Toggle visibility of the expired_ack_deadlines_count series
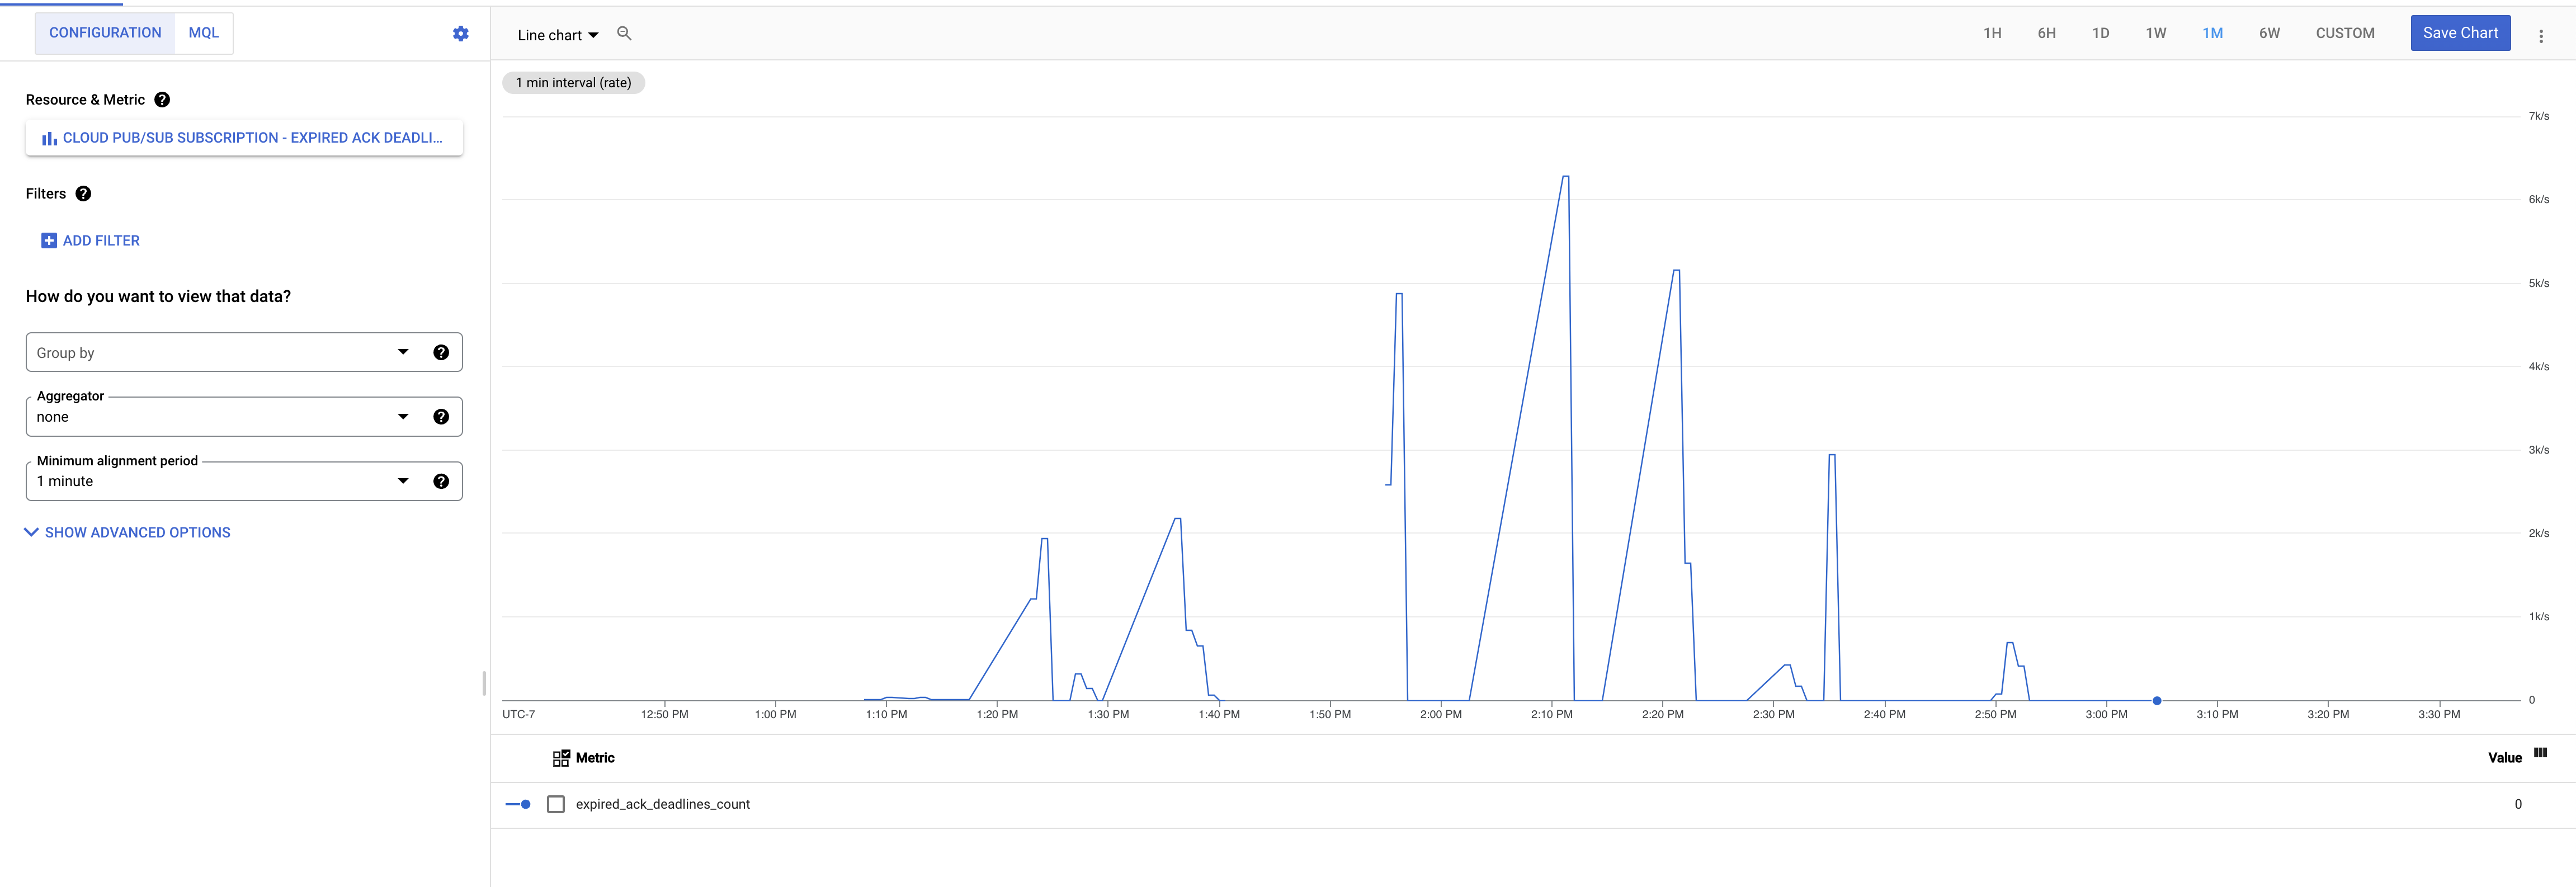The image size is (2576, 887). tap(520, 803)
